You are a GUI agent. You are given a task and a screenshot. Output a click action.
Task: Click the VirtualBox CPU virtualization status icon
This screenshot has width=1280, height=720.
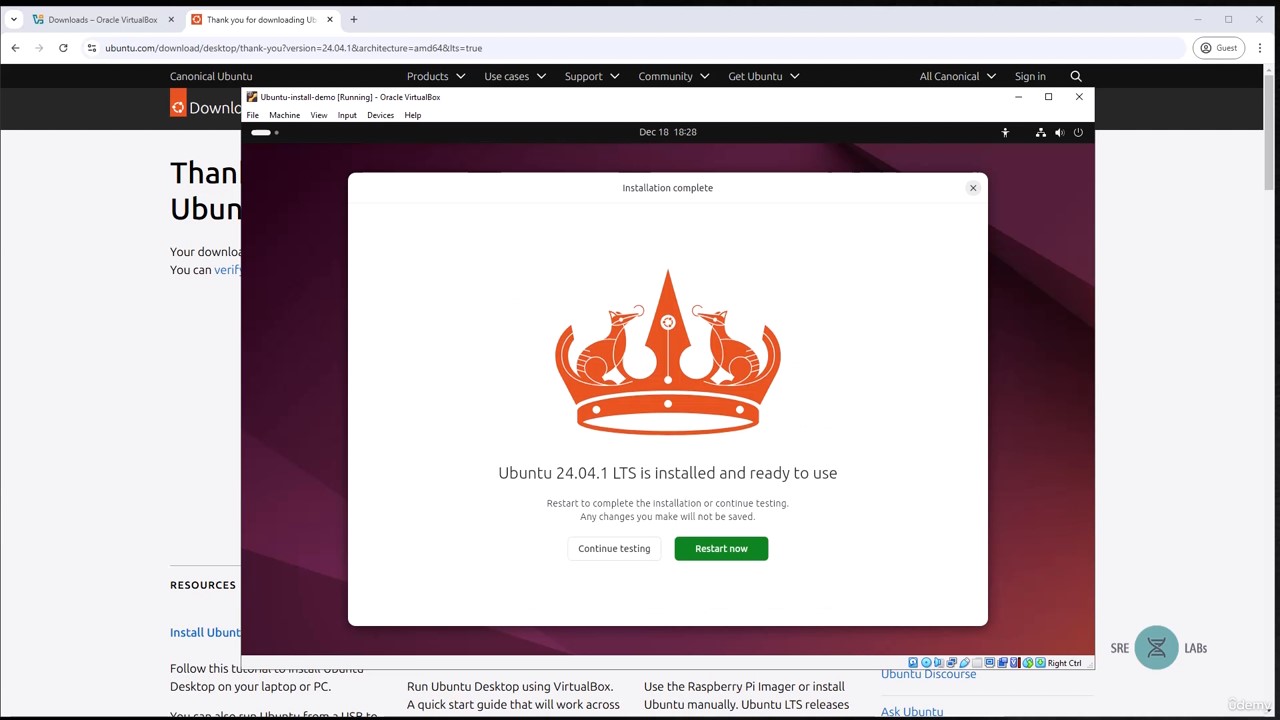pos(1015,663)
